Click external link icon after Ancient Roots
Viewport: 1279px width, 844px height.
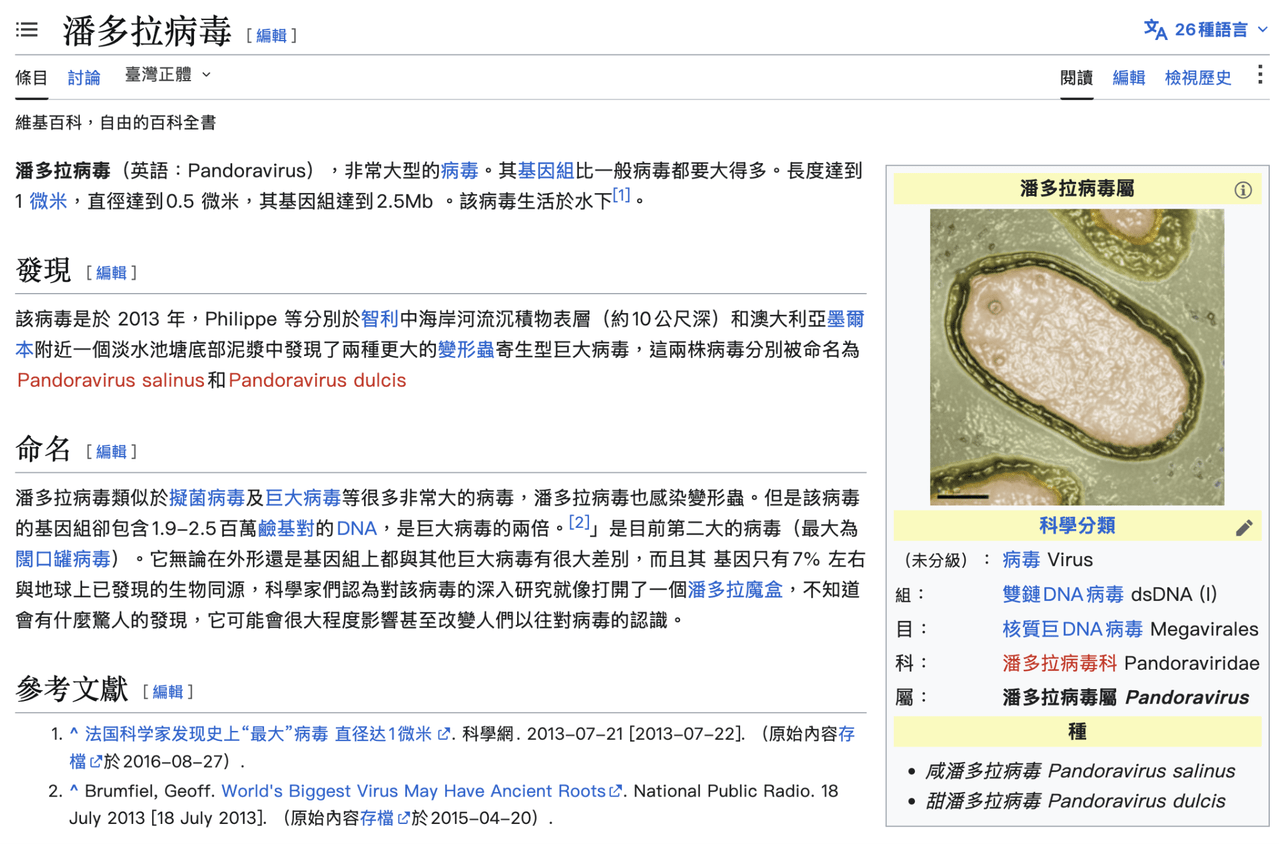coord(615,791)
